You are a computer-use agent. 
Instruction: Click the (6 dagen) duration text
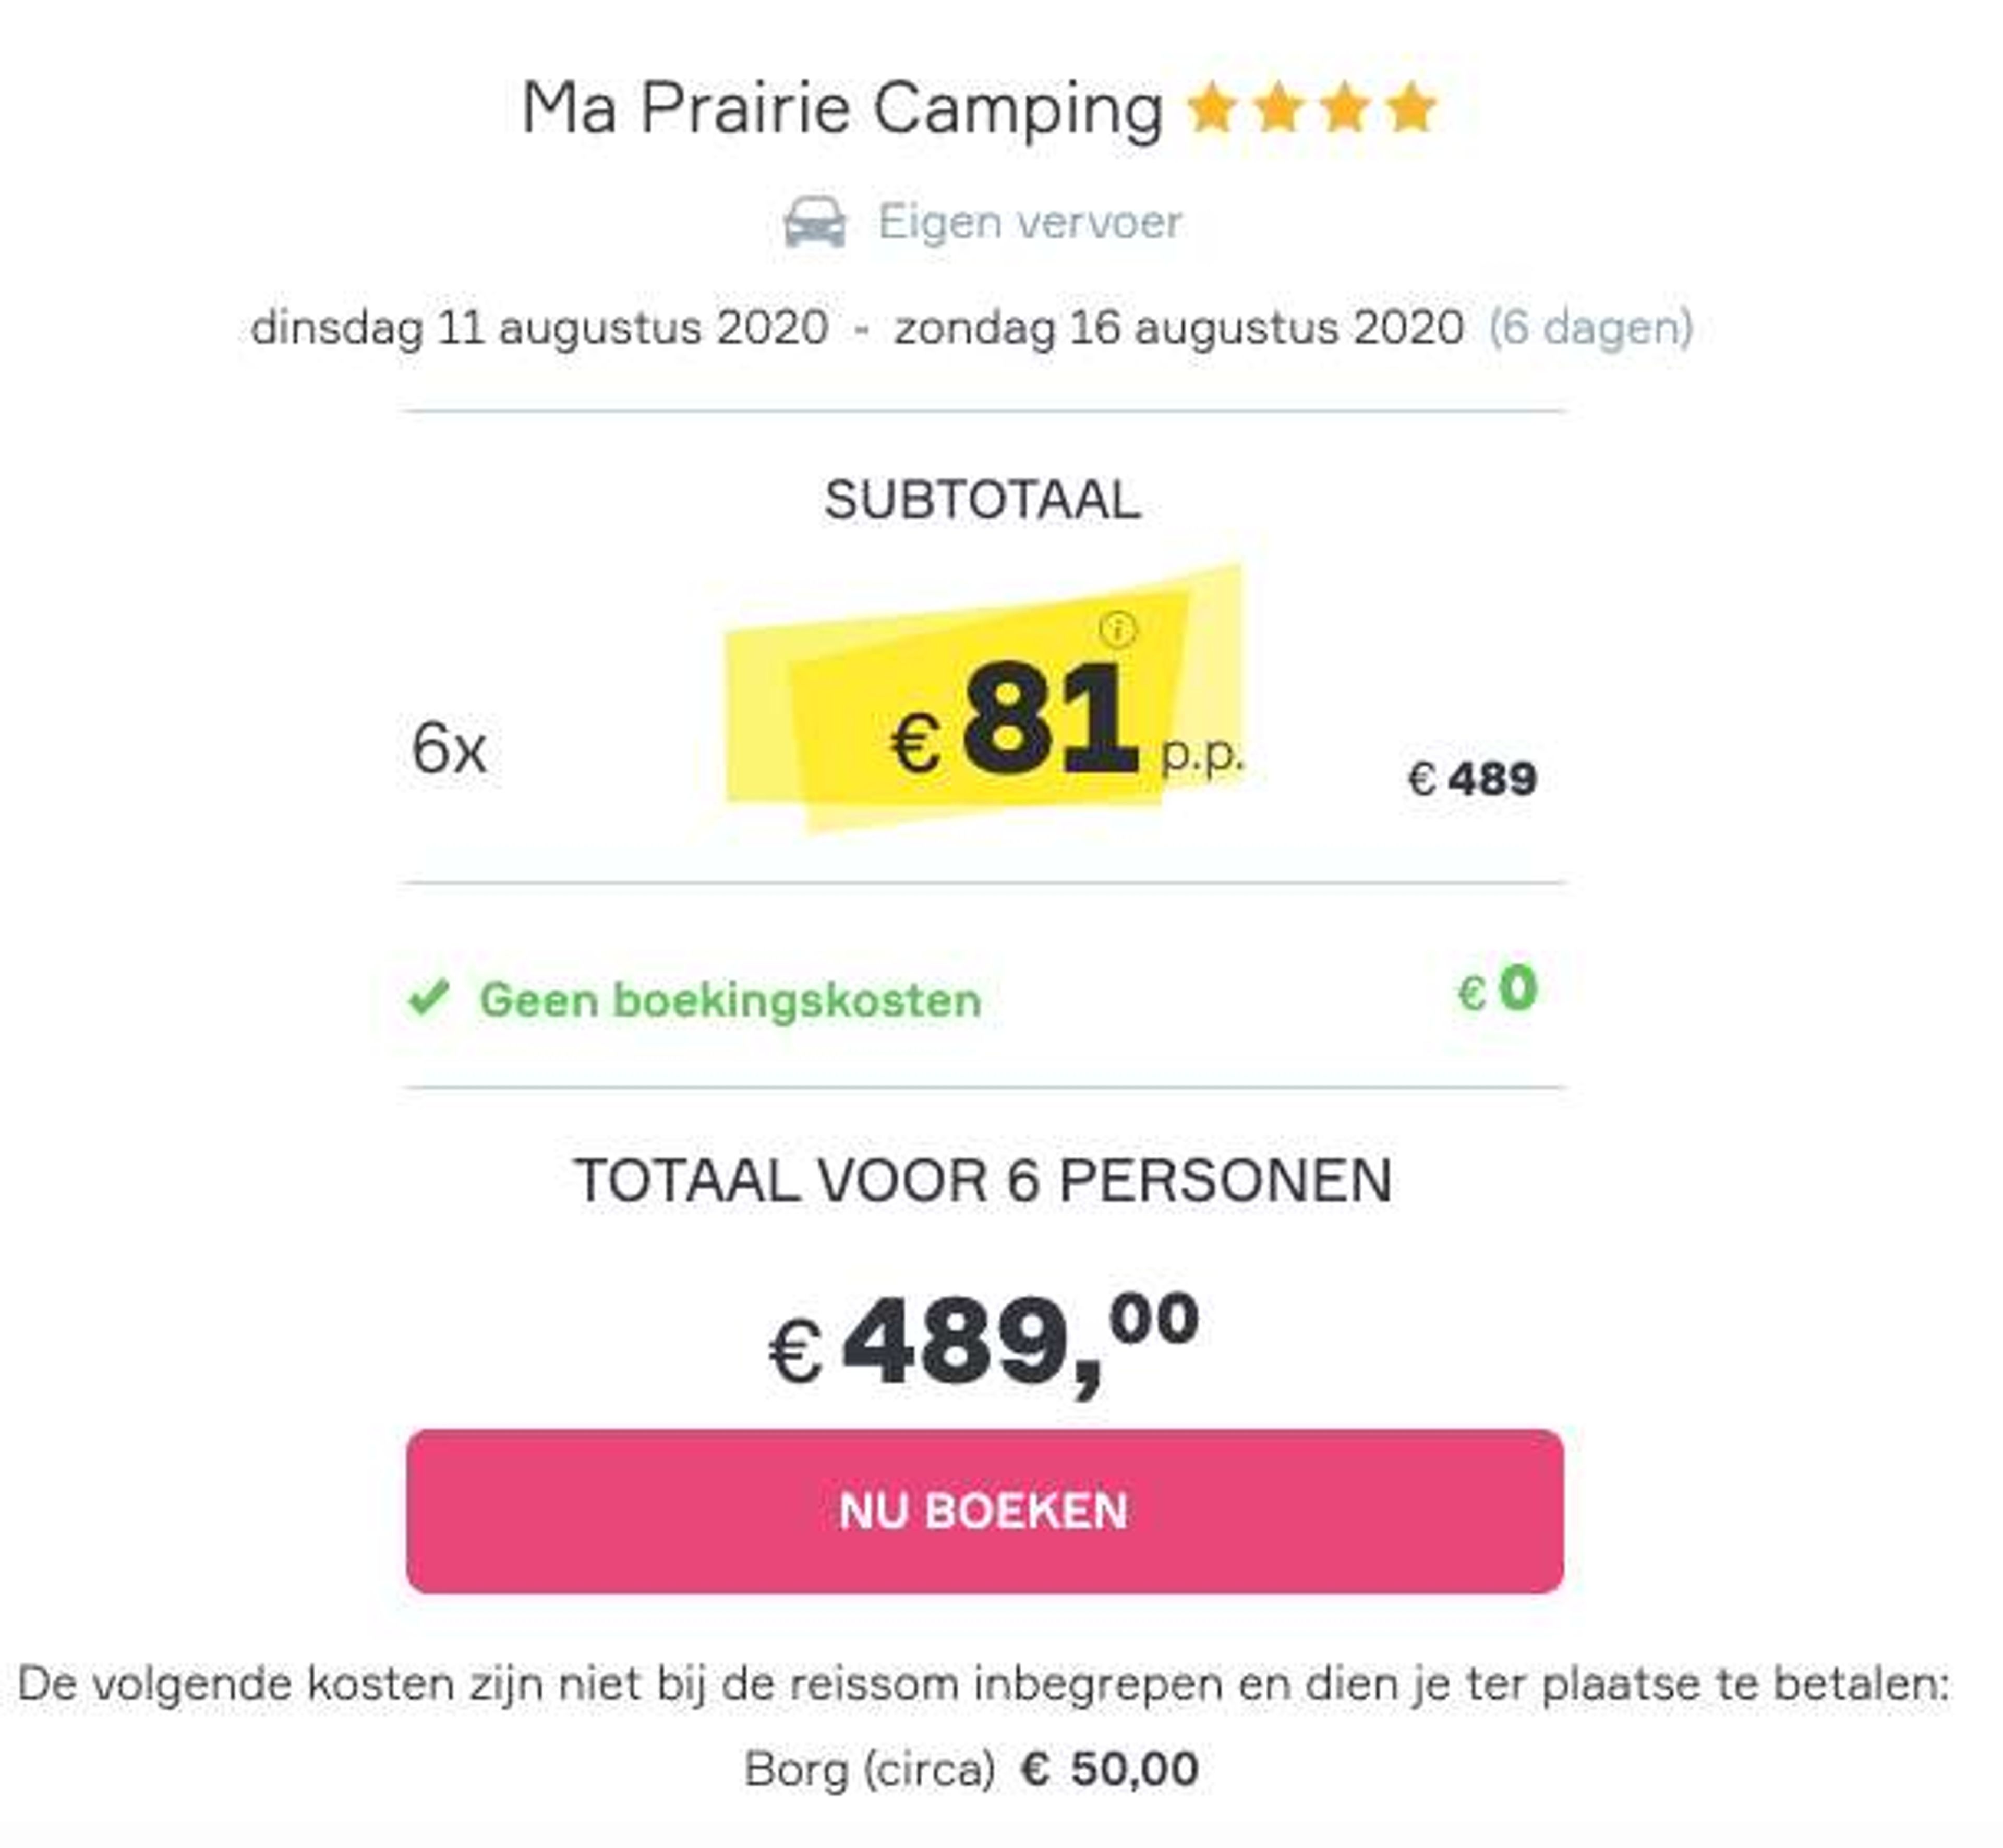click(x=1590, y=328)
